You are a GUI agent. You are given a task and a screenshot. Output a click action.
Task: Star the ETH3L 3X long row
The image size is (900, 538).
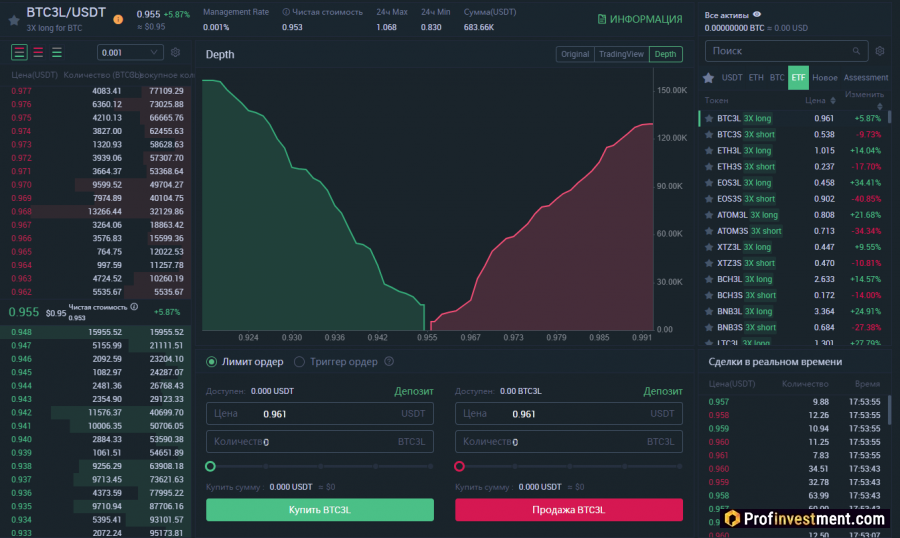[x=709, y=151]
